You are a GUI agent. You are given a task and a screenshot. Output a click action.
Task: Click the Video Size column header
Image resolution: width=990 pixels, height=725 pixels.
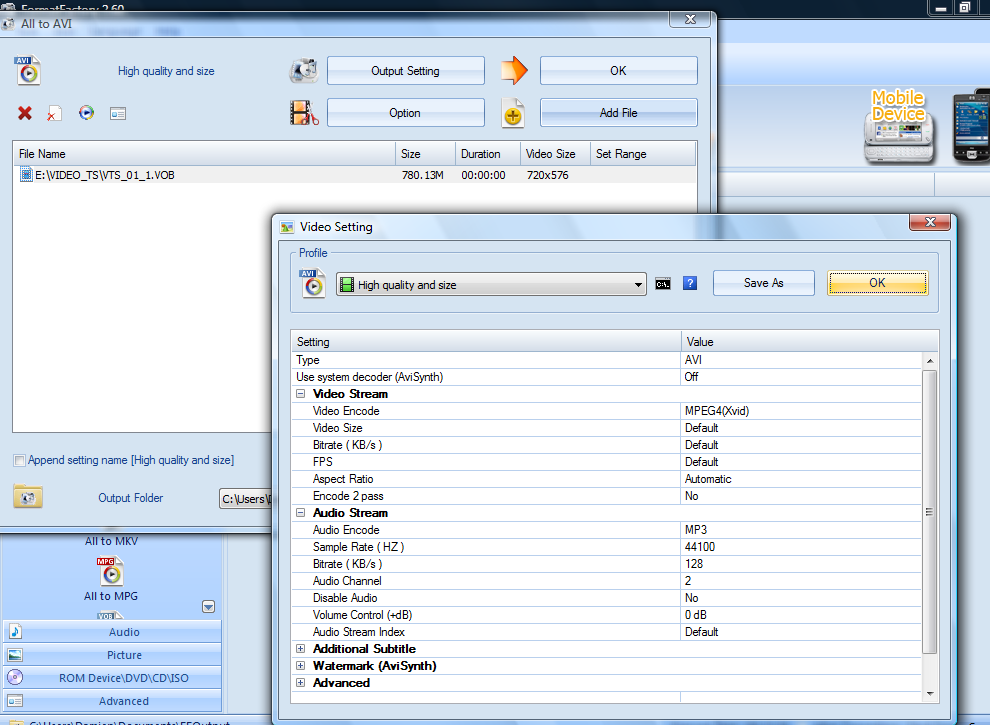tap(555, 154)
